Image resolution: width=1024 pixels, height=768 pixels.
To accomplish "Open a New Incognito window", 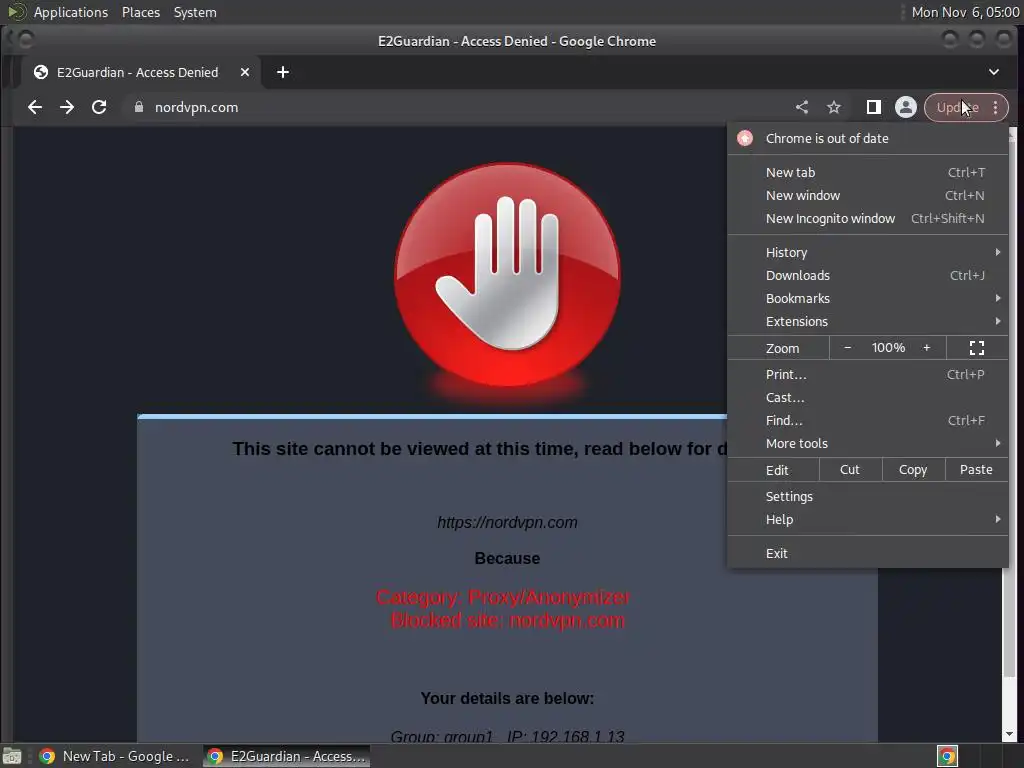I will 867,218.
